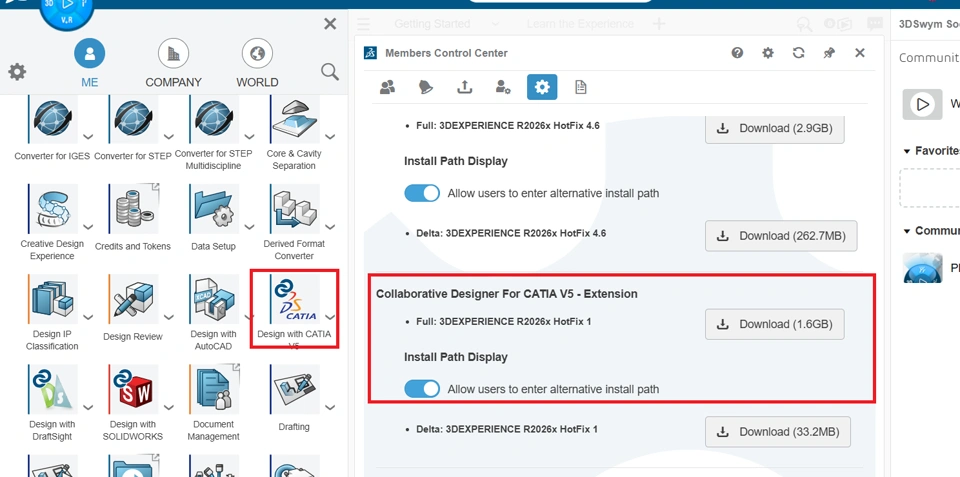Click the 3D compass play button

(67, 5)
